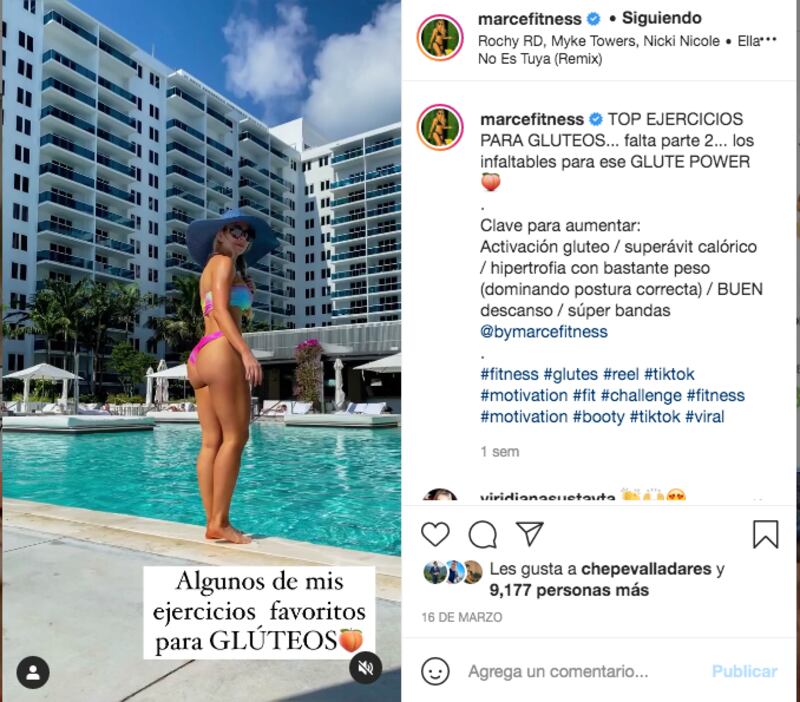The width and height of the screenshot is (800, 702).
Task: Open the #challenge hashtag
Action: [x=641, y=395]
